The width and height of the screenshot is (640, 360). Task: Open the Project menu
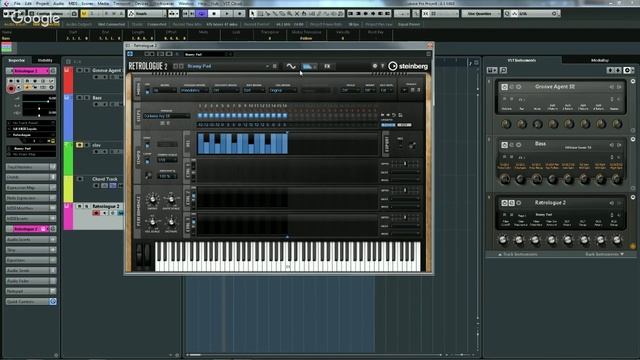[42, 3]
